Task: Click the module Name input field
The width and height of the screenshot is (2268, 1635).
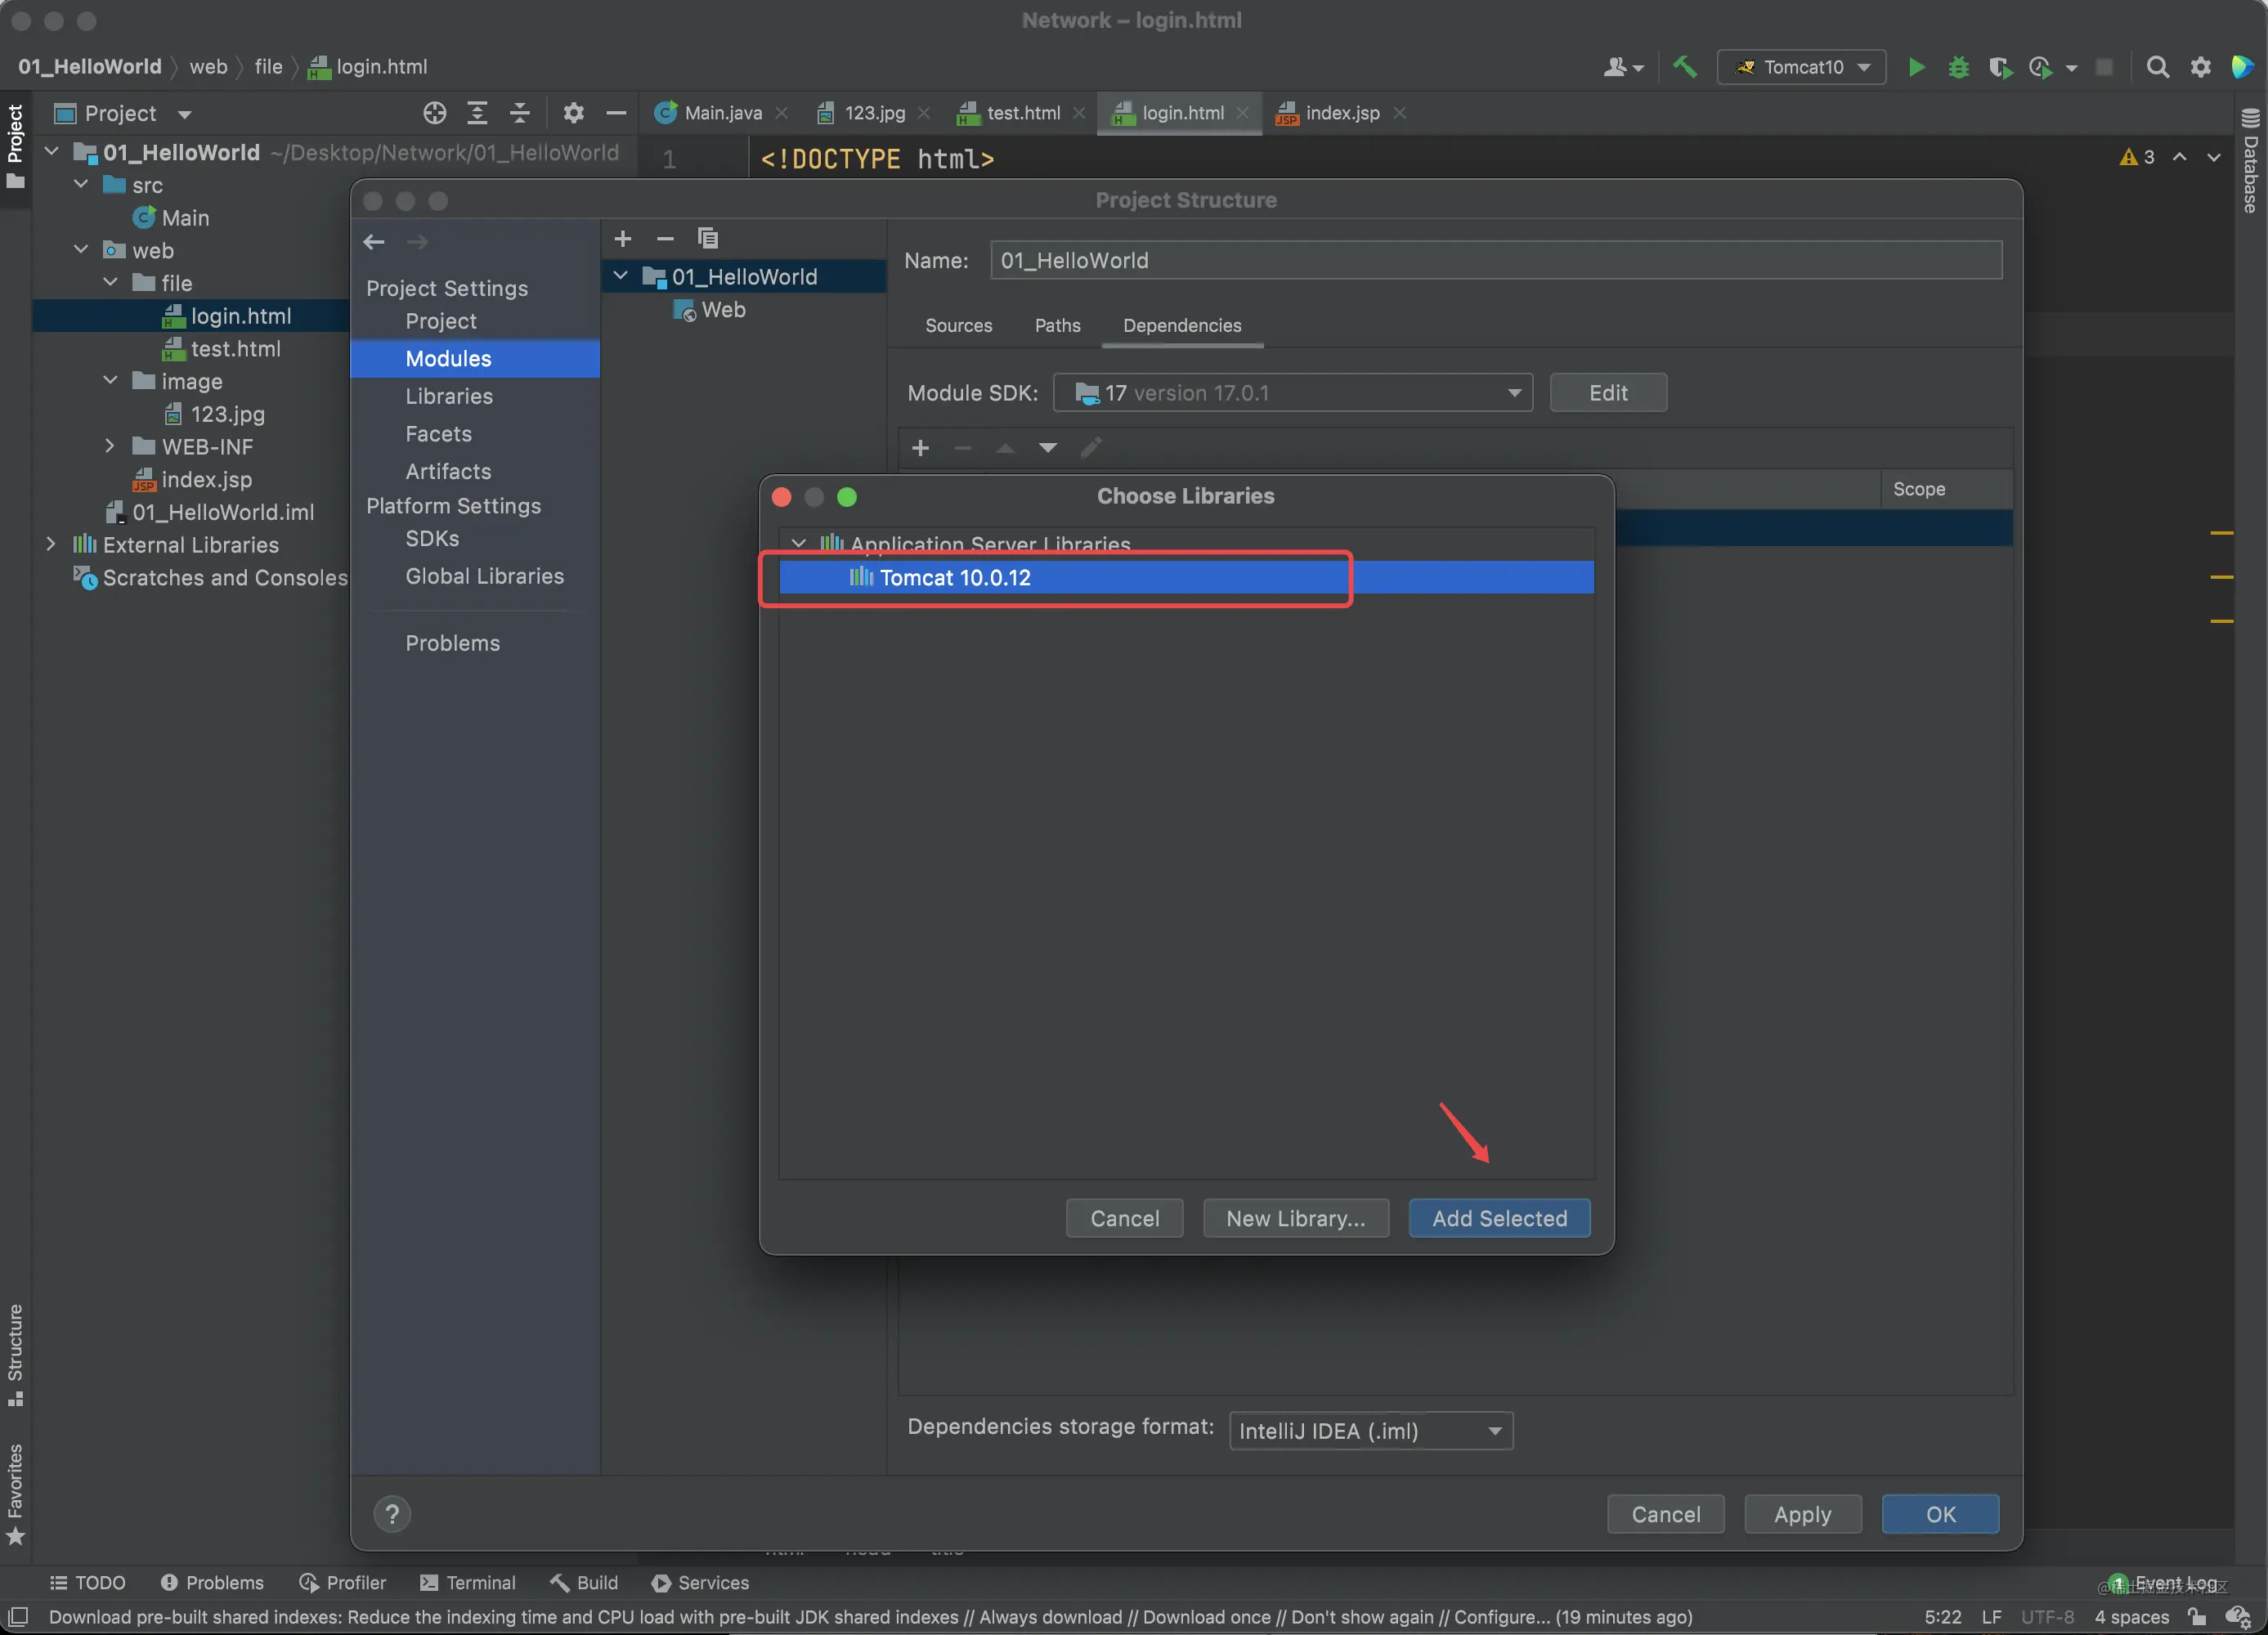Action: (1496, 260)
